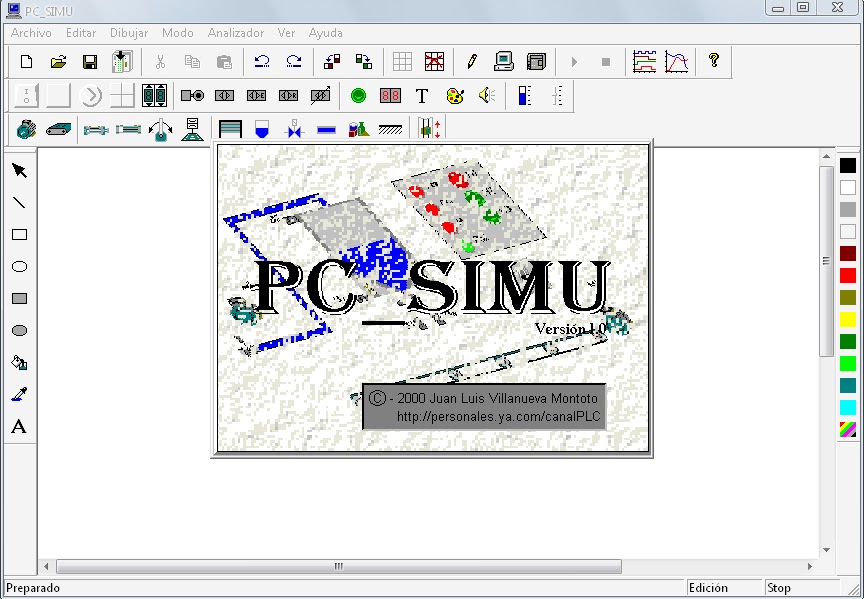Pick the red color swatch

click(847, 276)
